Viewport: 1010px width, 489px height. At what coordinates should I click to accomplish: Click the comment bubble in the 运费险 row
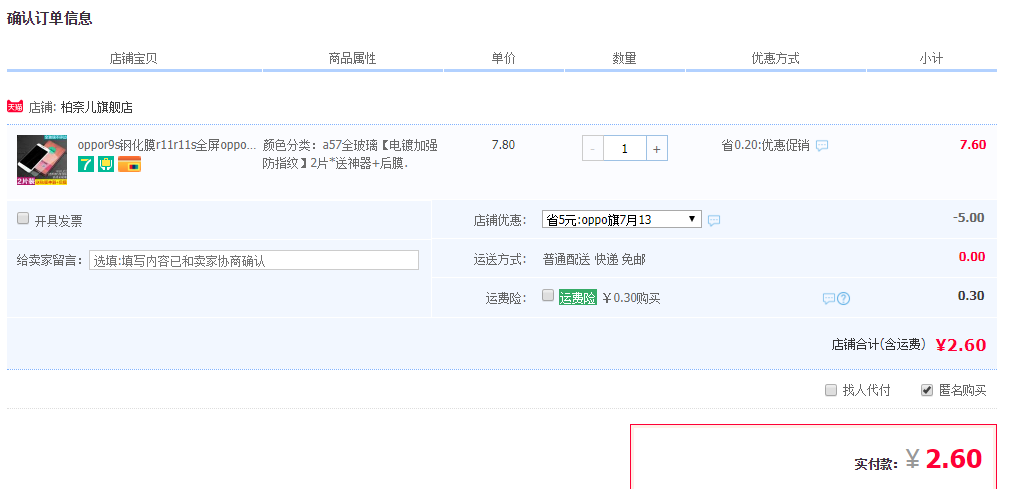[x=829, y=298]
